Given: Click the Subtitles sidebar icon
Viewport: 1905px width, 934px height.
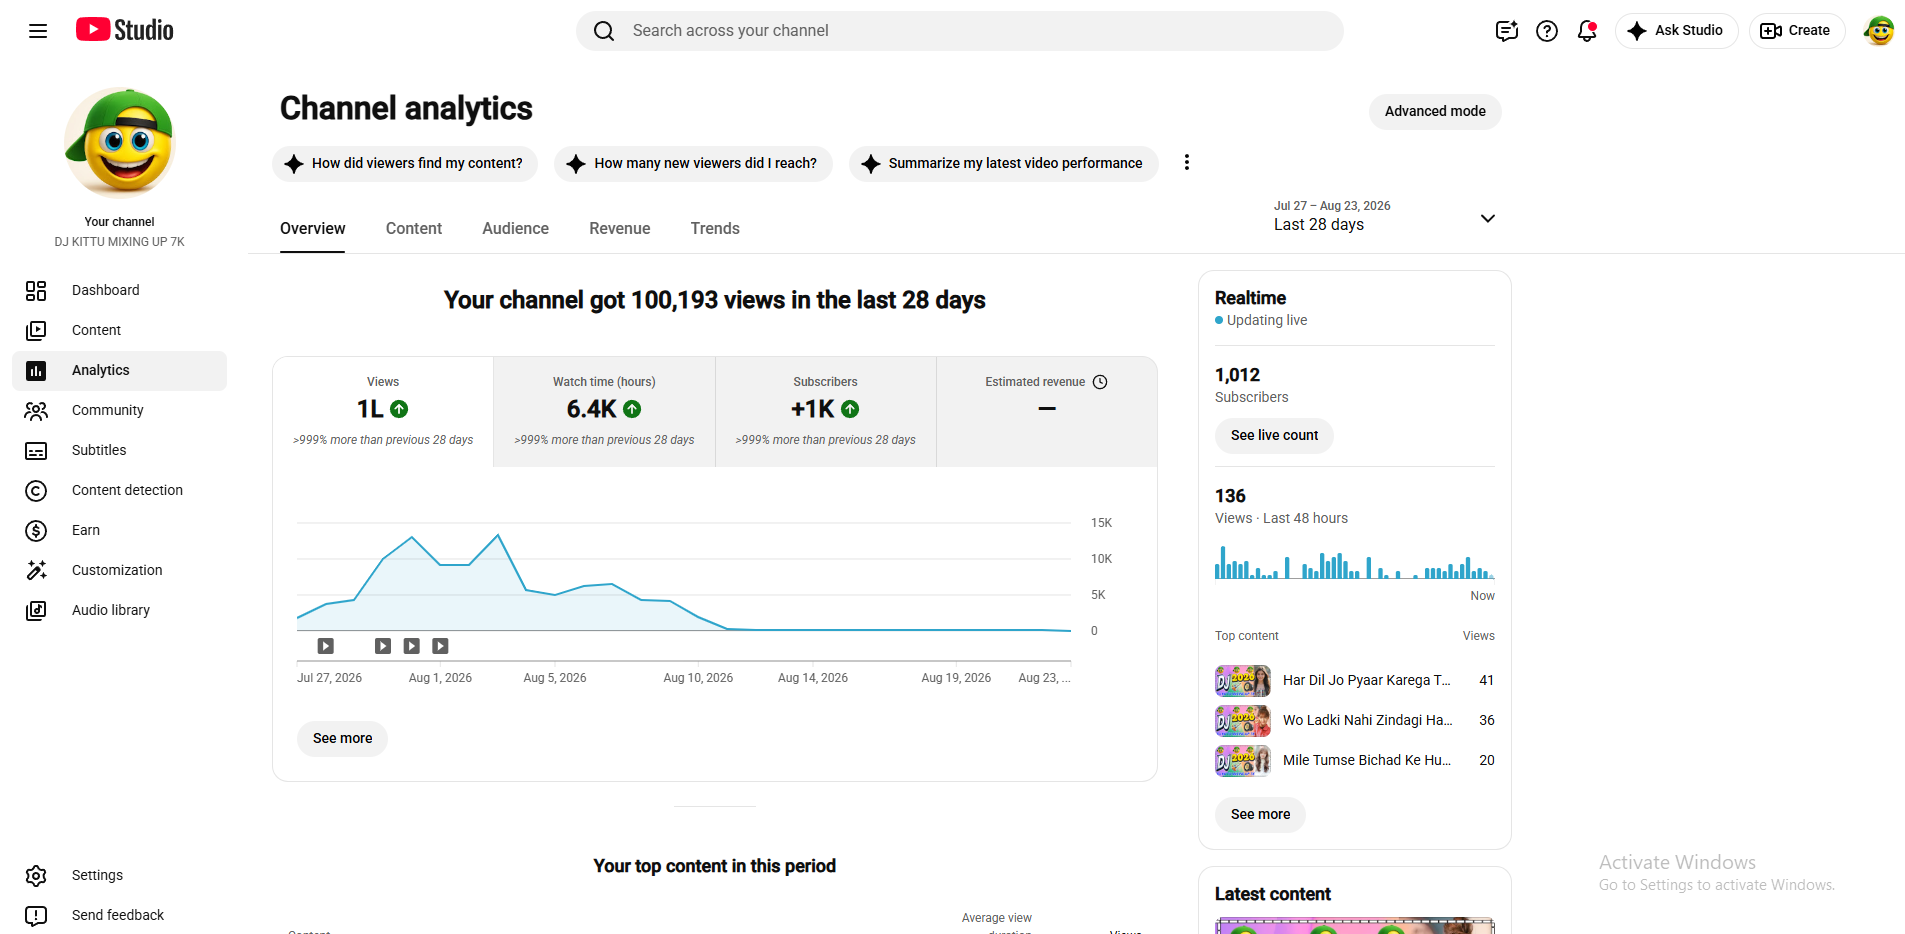Looking at the screenshot, I should click(36, 450).
